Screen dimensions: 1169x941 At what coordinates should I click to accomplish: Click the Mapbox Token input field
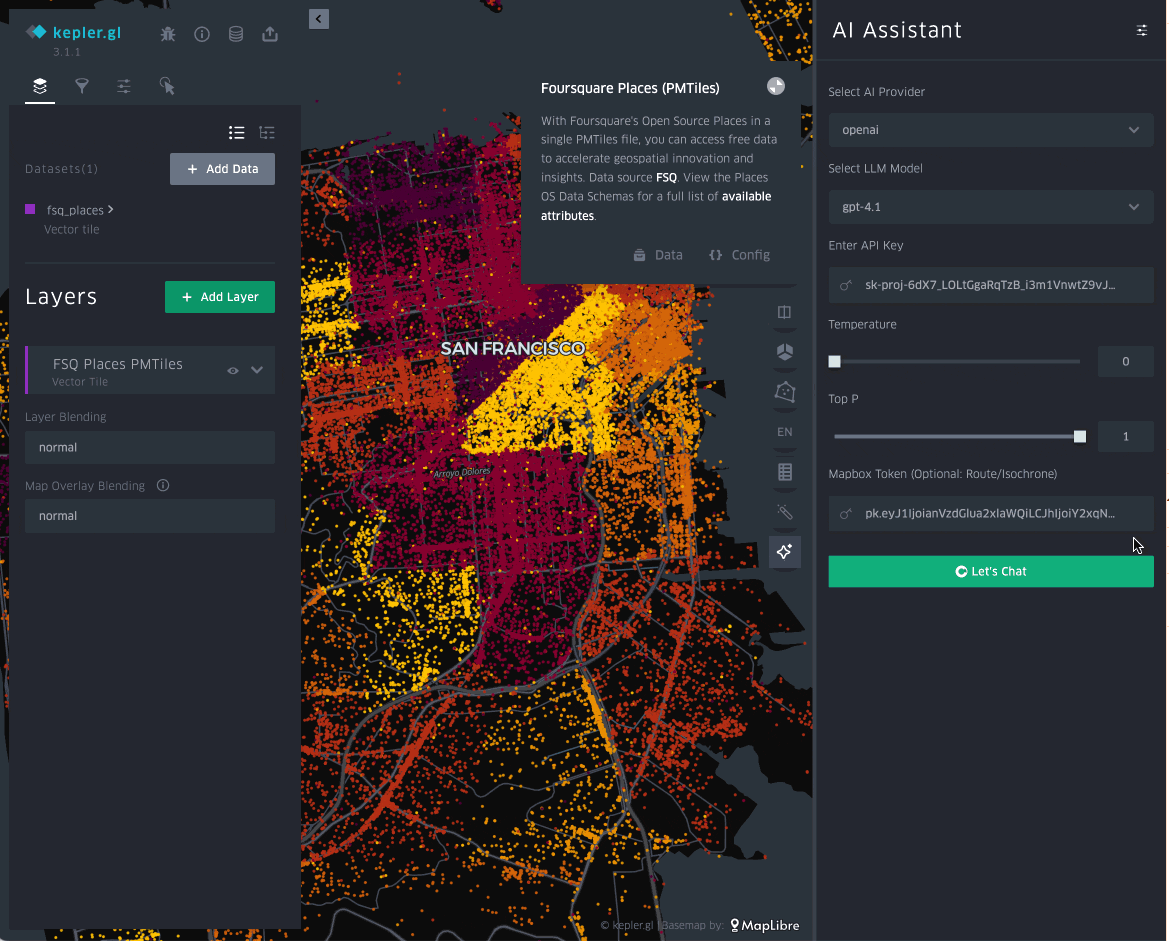991,514
